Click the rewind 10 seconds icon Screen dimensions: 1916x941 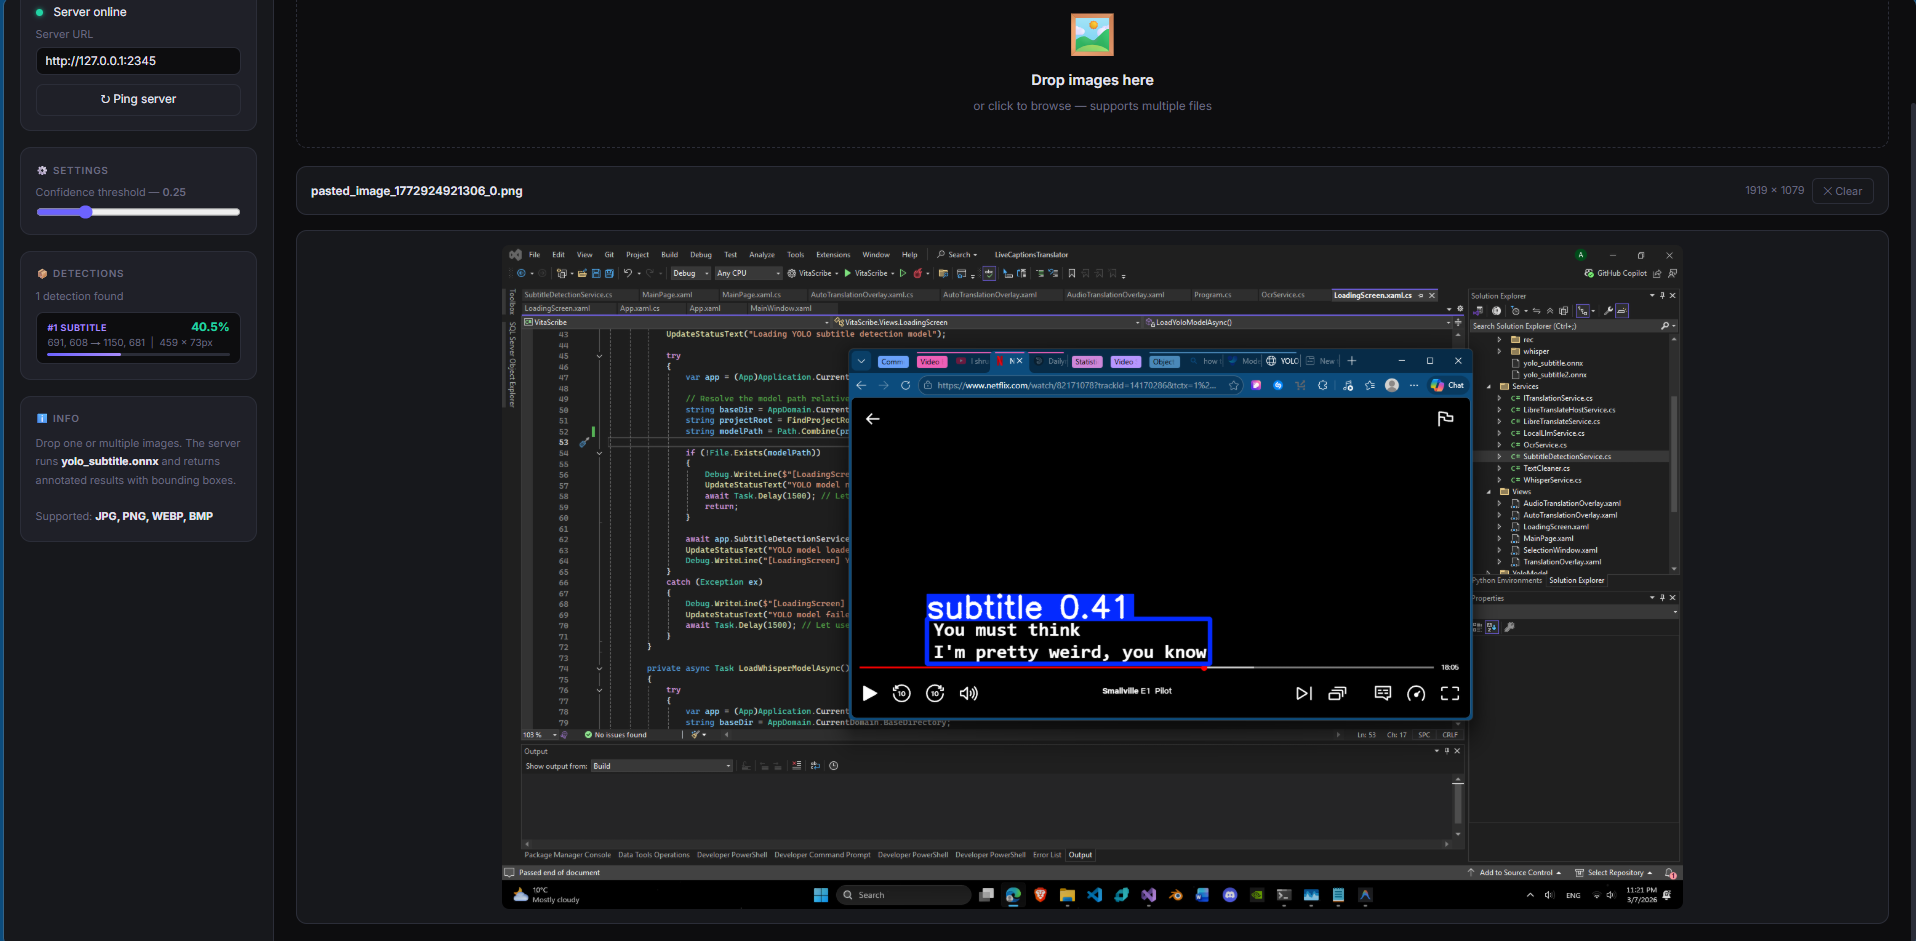click(x=901, y=693)
